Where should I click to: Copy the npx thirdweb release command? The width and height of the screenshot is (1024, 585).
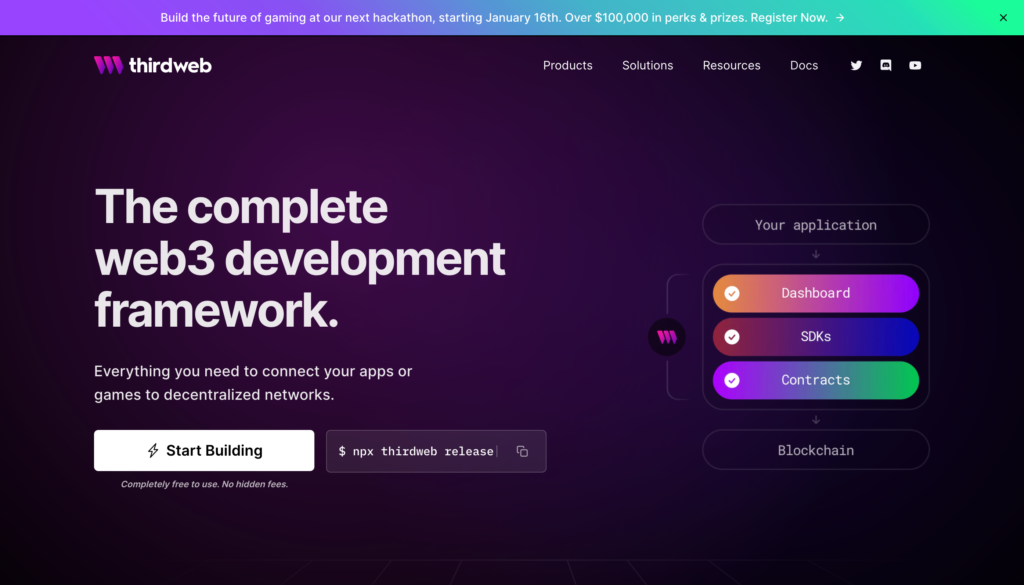(522, 451)
